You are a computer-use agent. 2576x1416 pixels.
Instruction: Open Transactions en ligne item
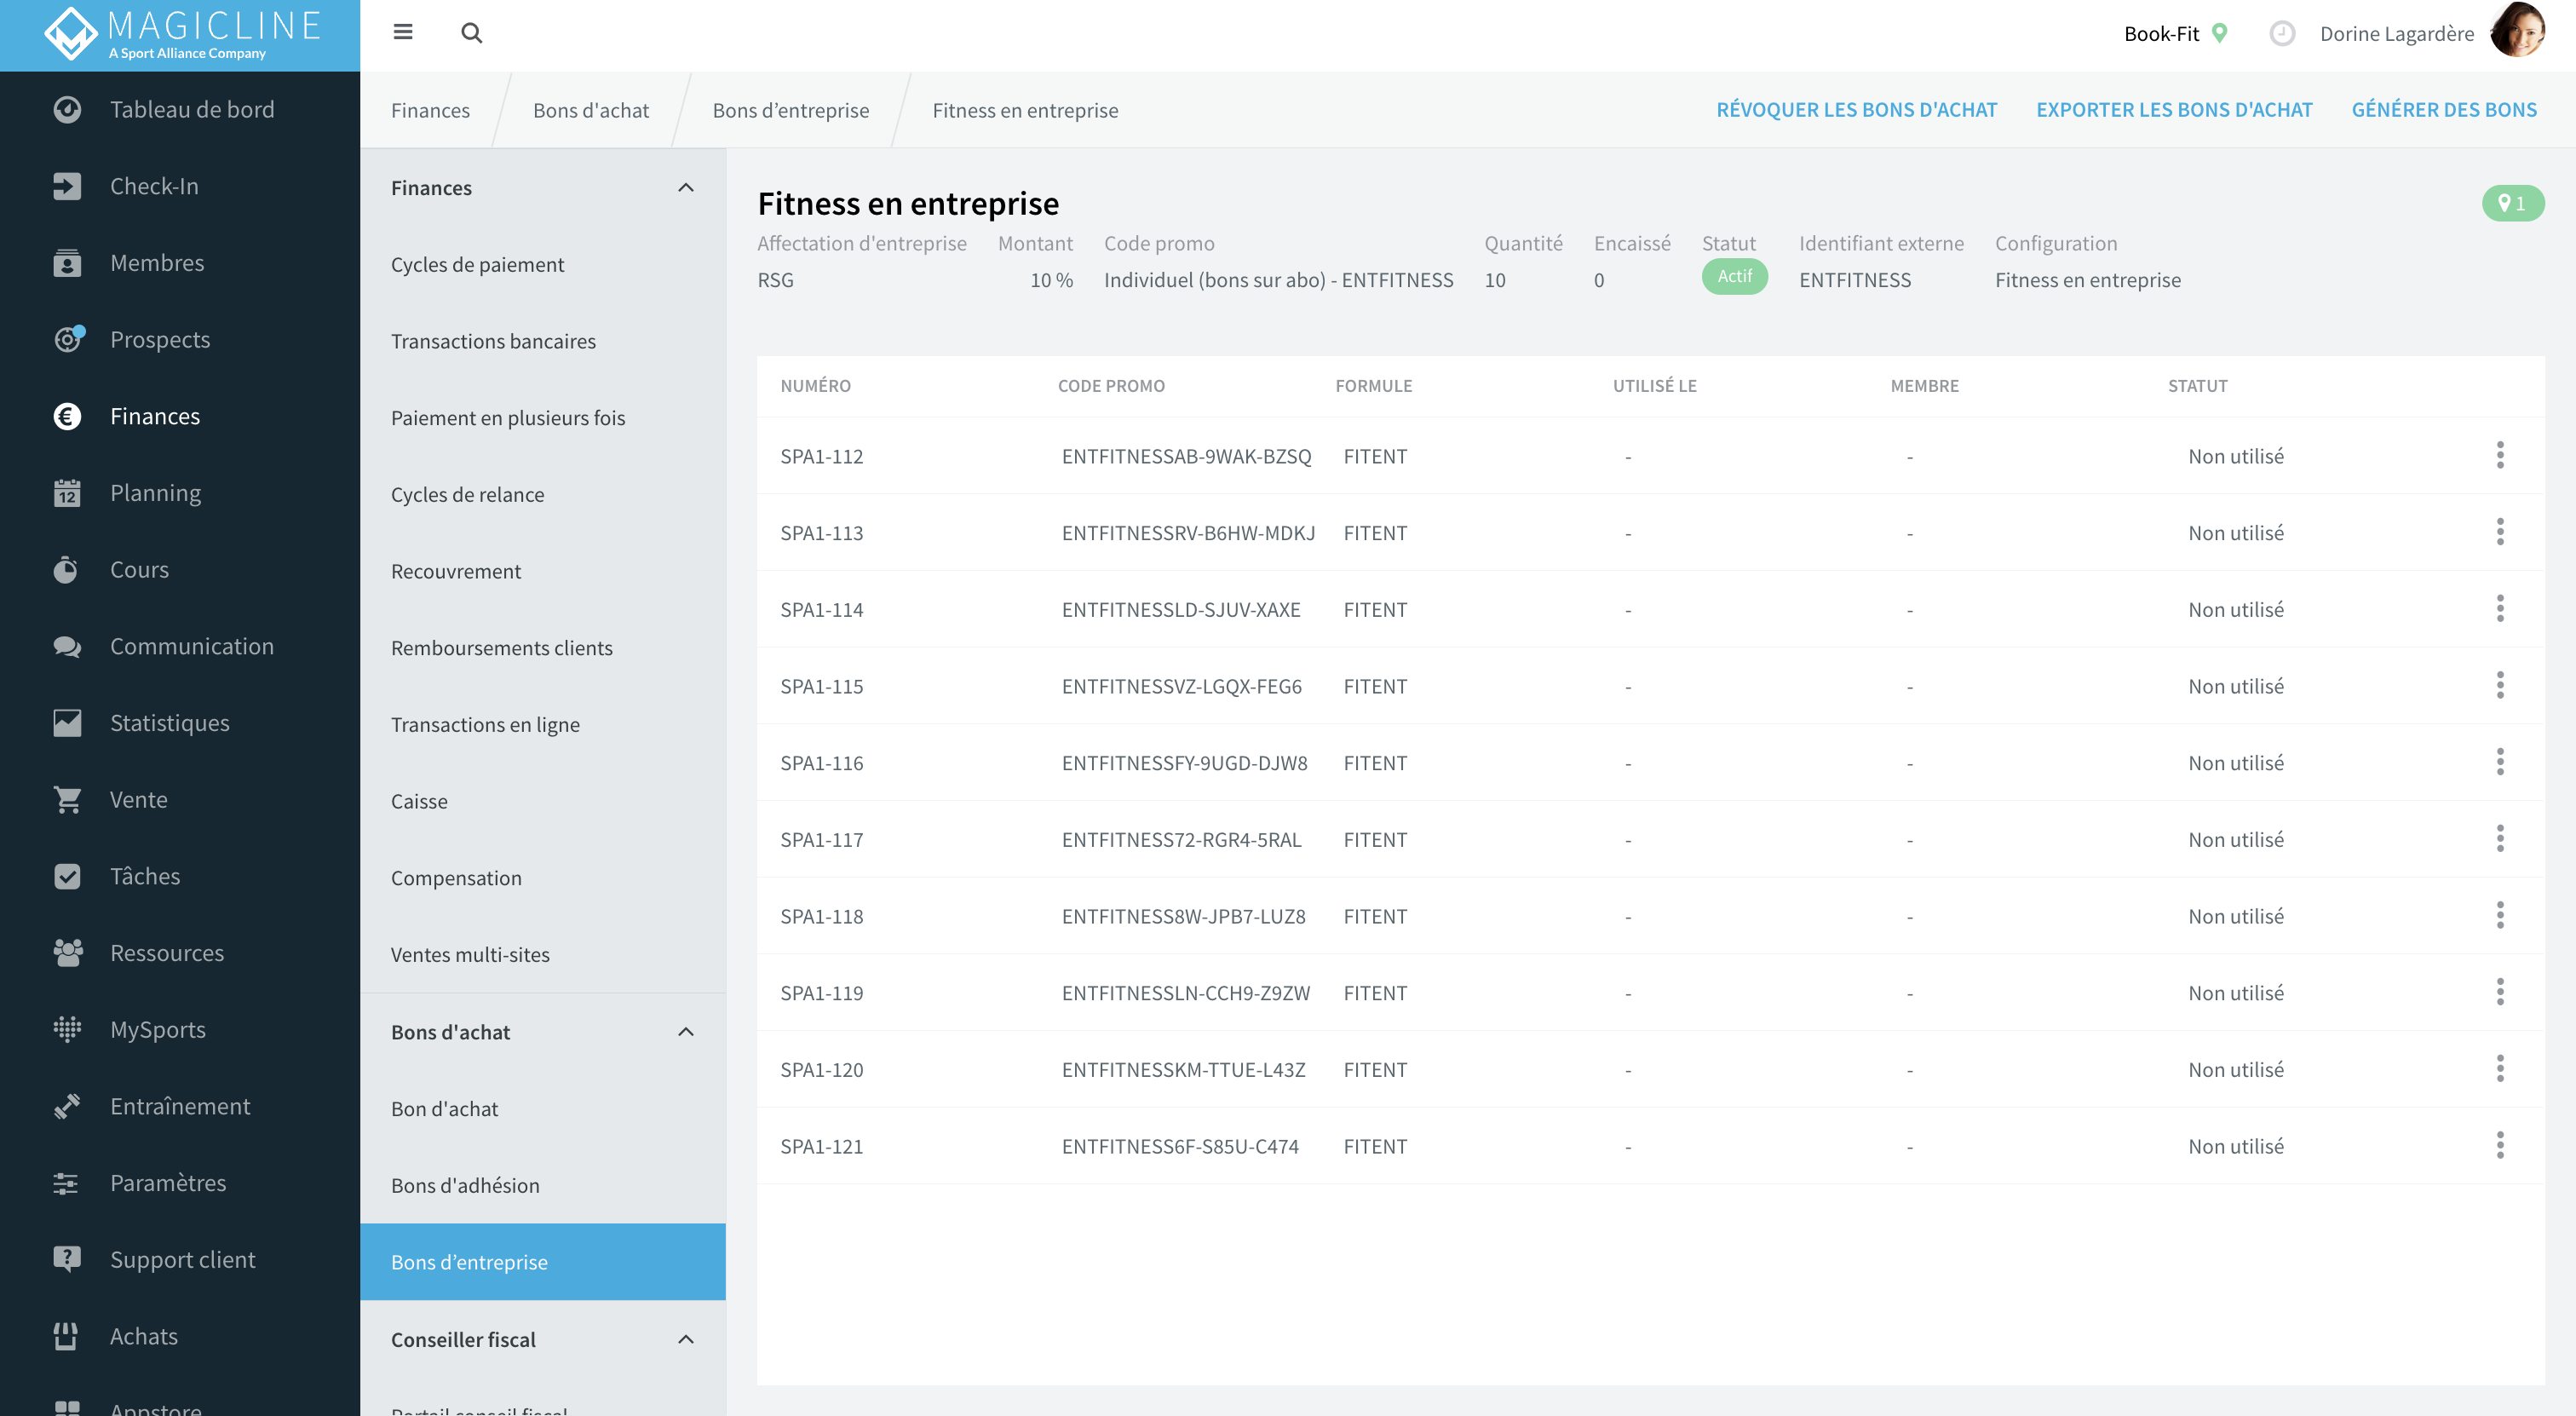(543, 724)
